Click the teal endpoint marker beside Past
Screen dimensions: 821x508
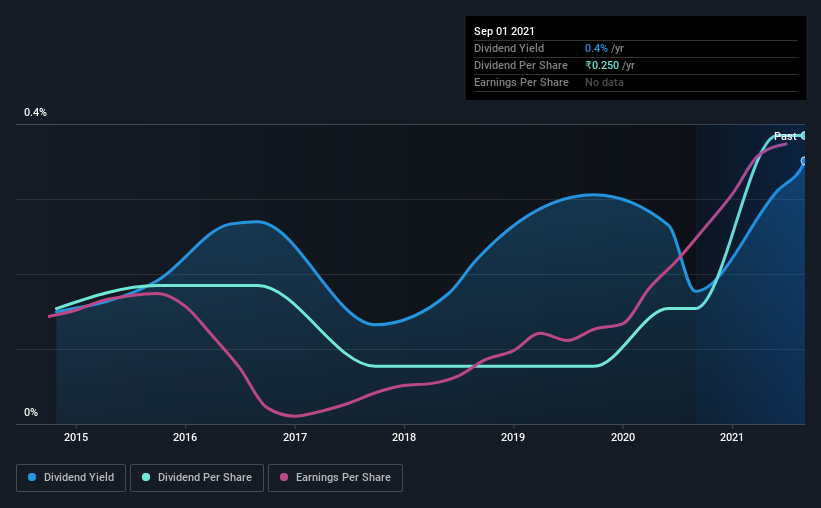(803, 136)
